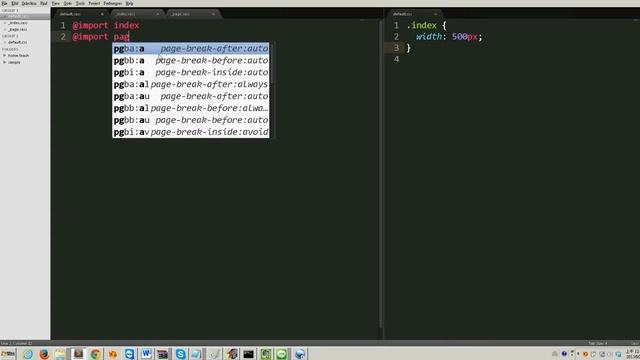Choose pgbb:a page-break-before:auto suggestion
640x360 pixels.
(191, 60)
